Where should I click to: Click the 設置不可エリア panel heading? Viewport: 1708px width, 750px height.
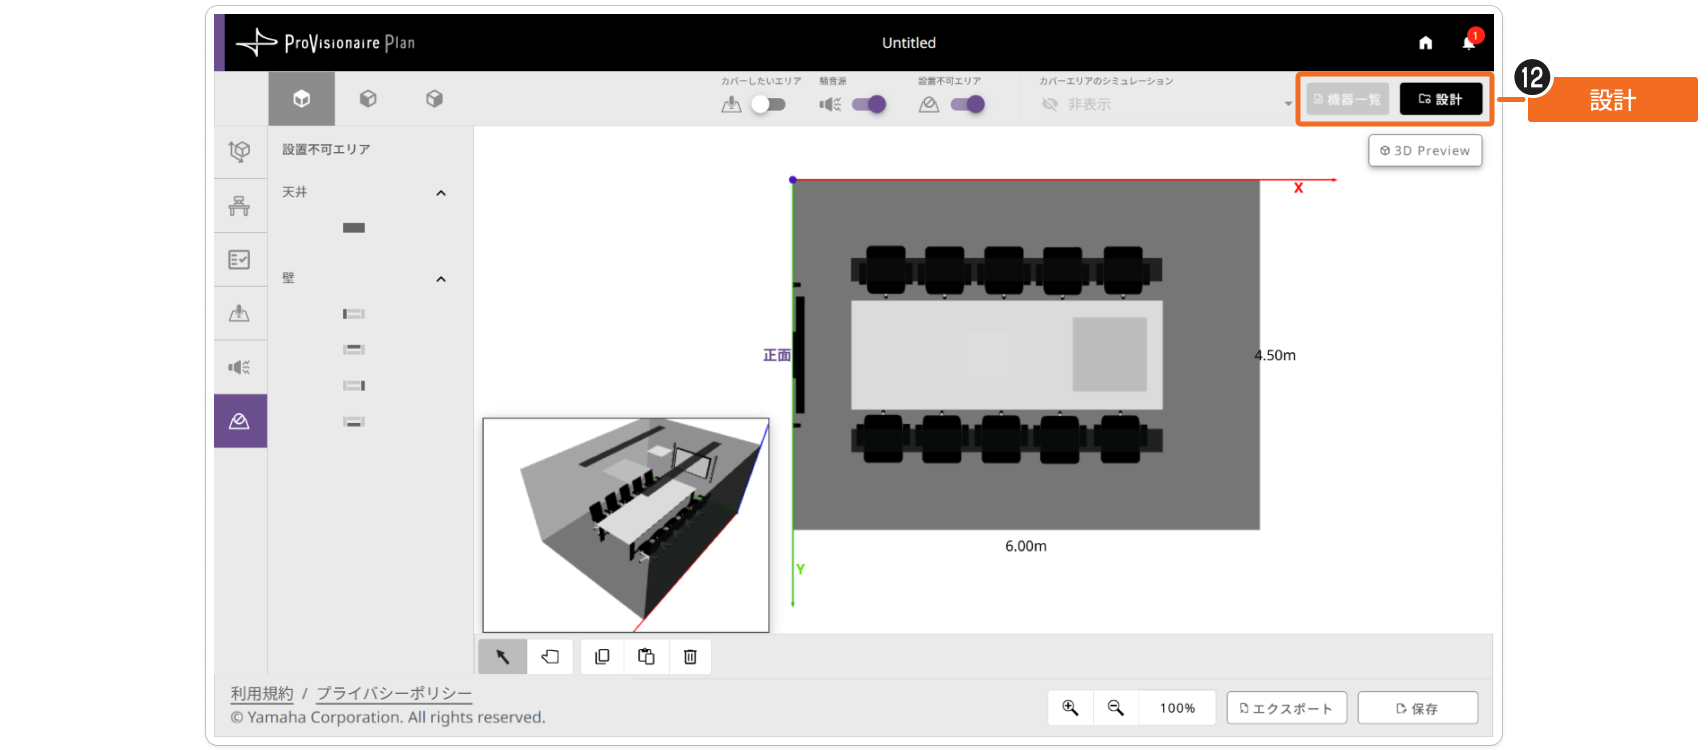tap(326, 149)
